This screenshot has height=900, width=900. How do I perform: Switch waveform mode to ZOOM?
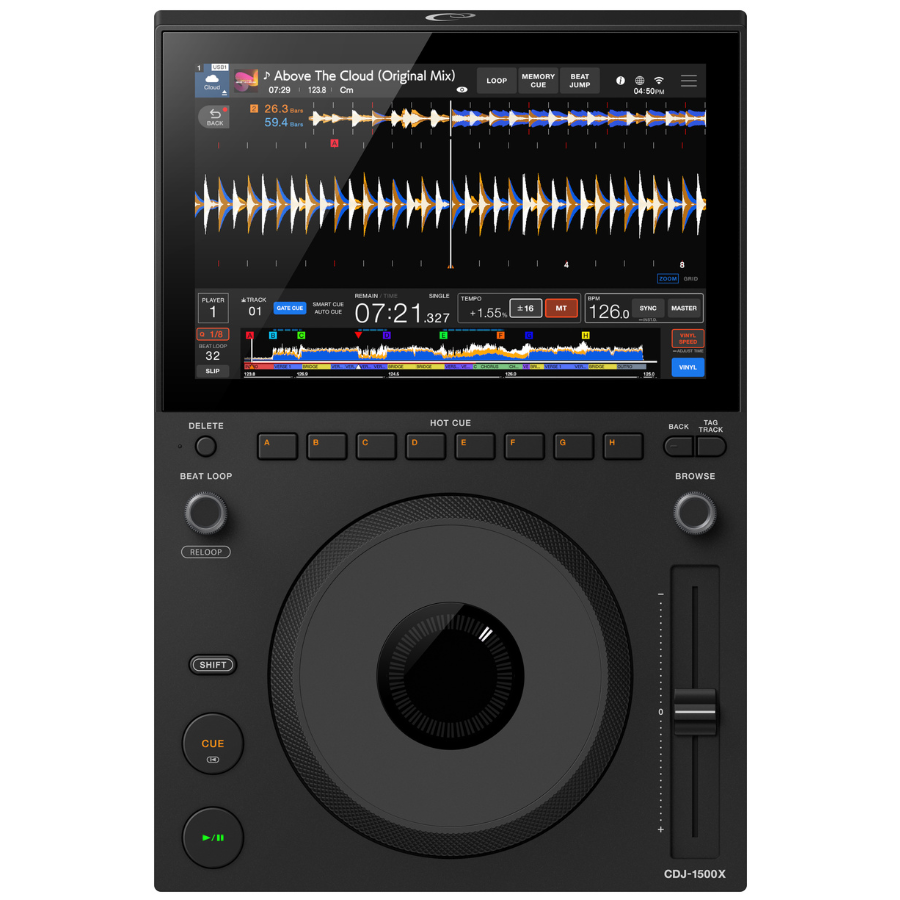pos(668,279)
